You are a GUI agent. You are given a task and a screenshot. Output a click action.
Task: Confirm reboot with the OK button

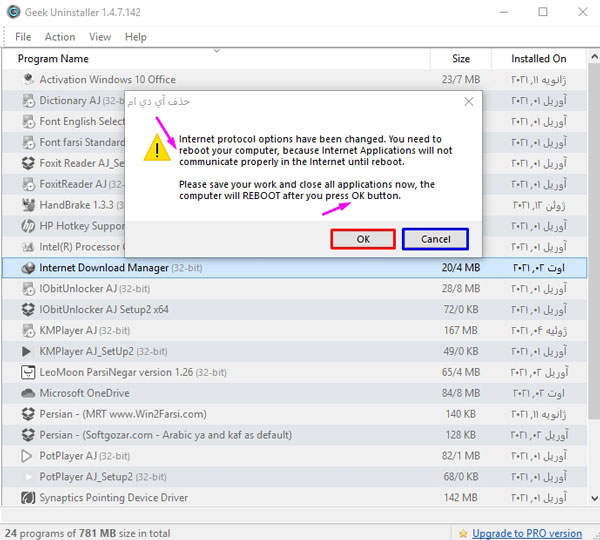363,239
